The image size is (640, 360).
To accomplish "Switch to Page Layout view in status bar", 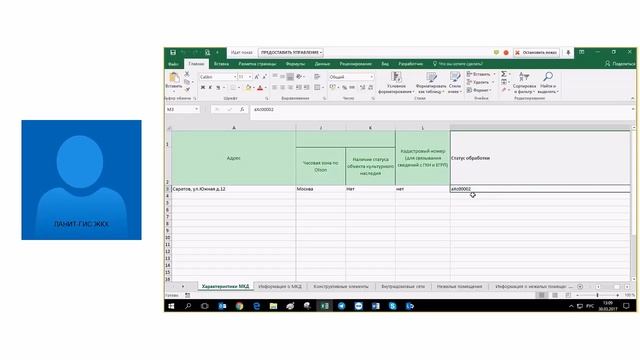I will click(555, 295).
